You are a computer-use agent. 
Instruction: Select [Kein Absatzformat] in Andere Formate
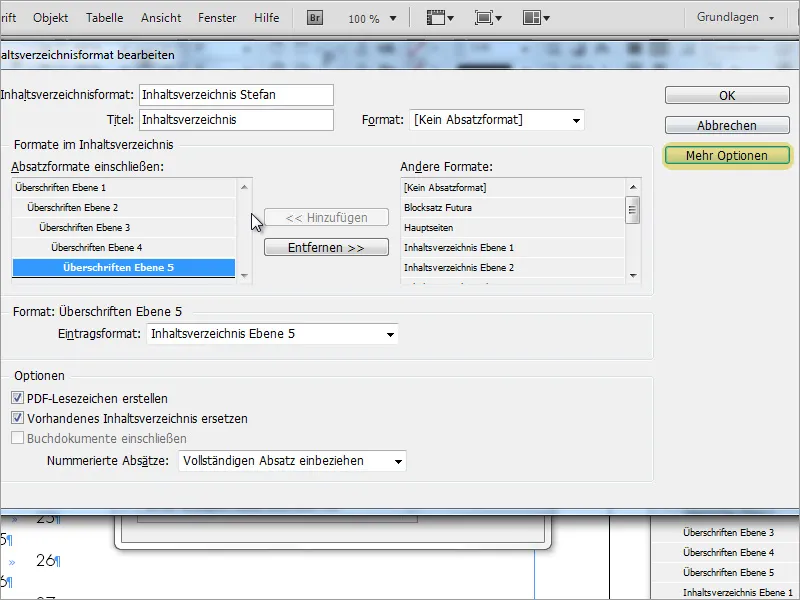(513, 188)
